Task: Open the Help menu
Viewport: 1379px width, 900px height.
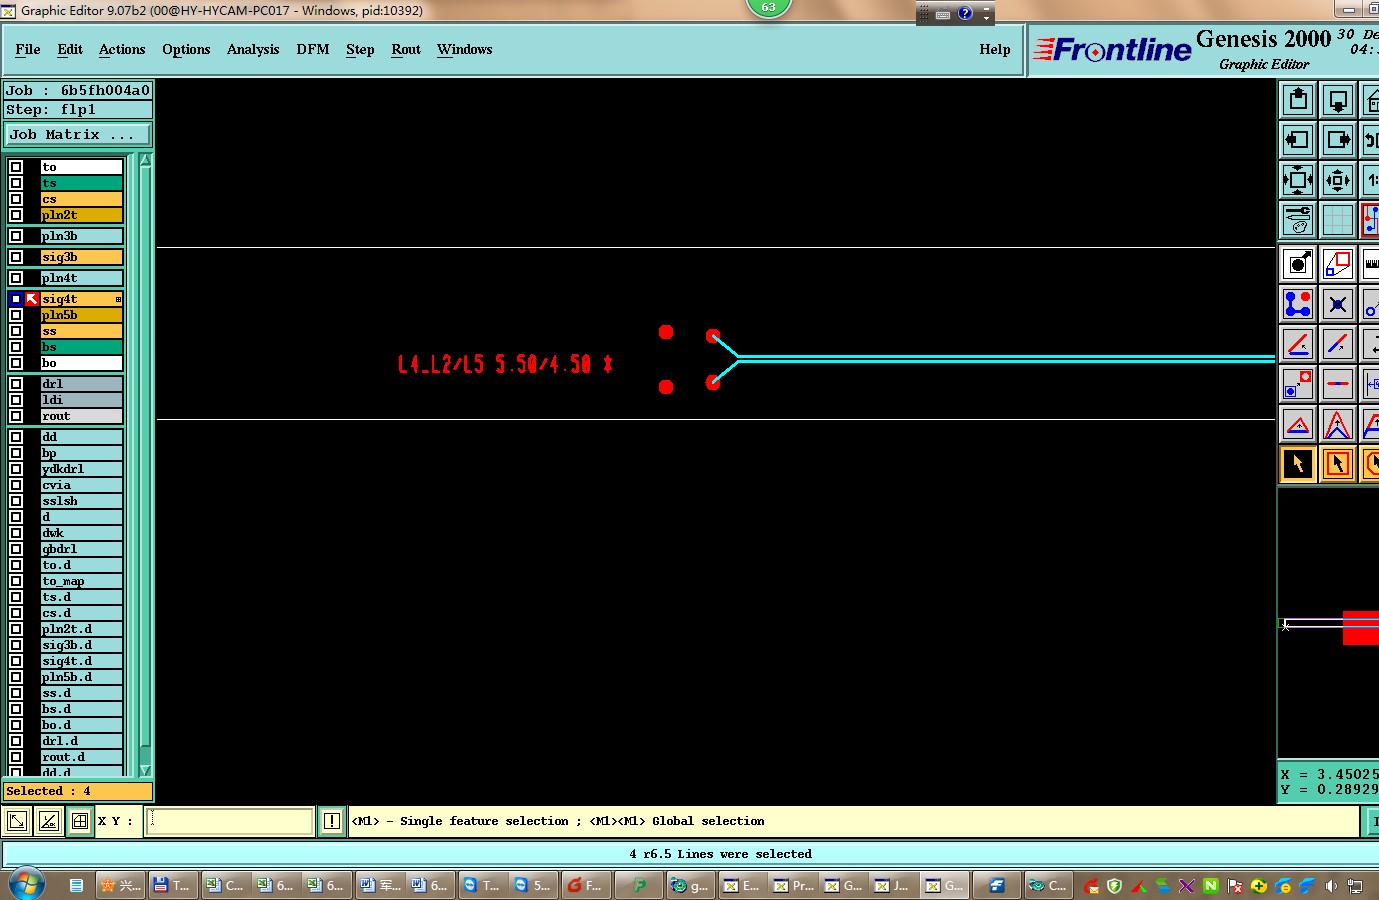Action: click(995, 49)
